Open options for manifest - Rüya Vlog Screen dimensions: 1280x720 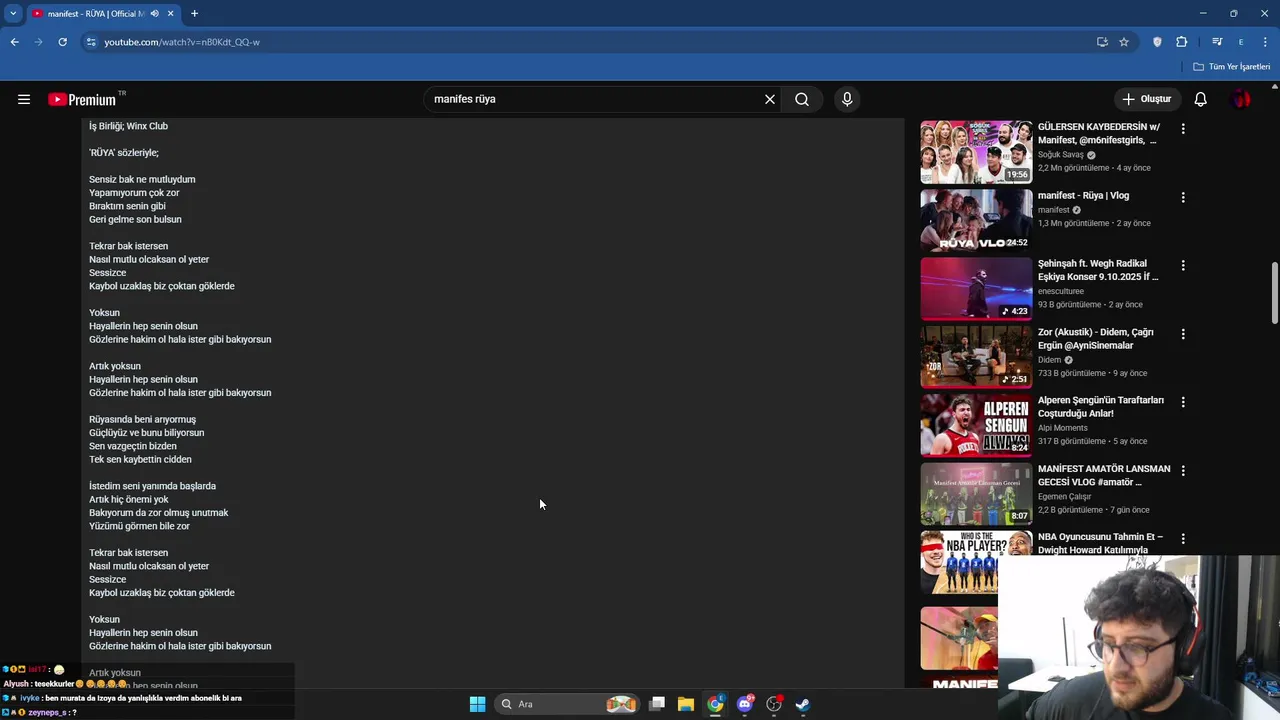tap(1183, 197)
